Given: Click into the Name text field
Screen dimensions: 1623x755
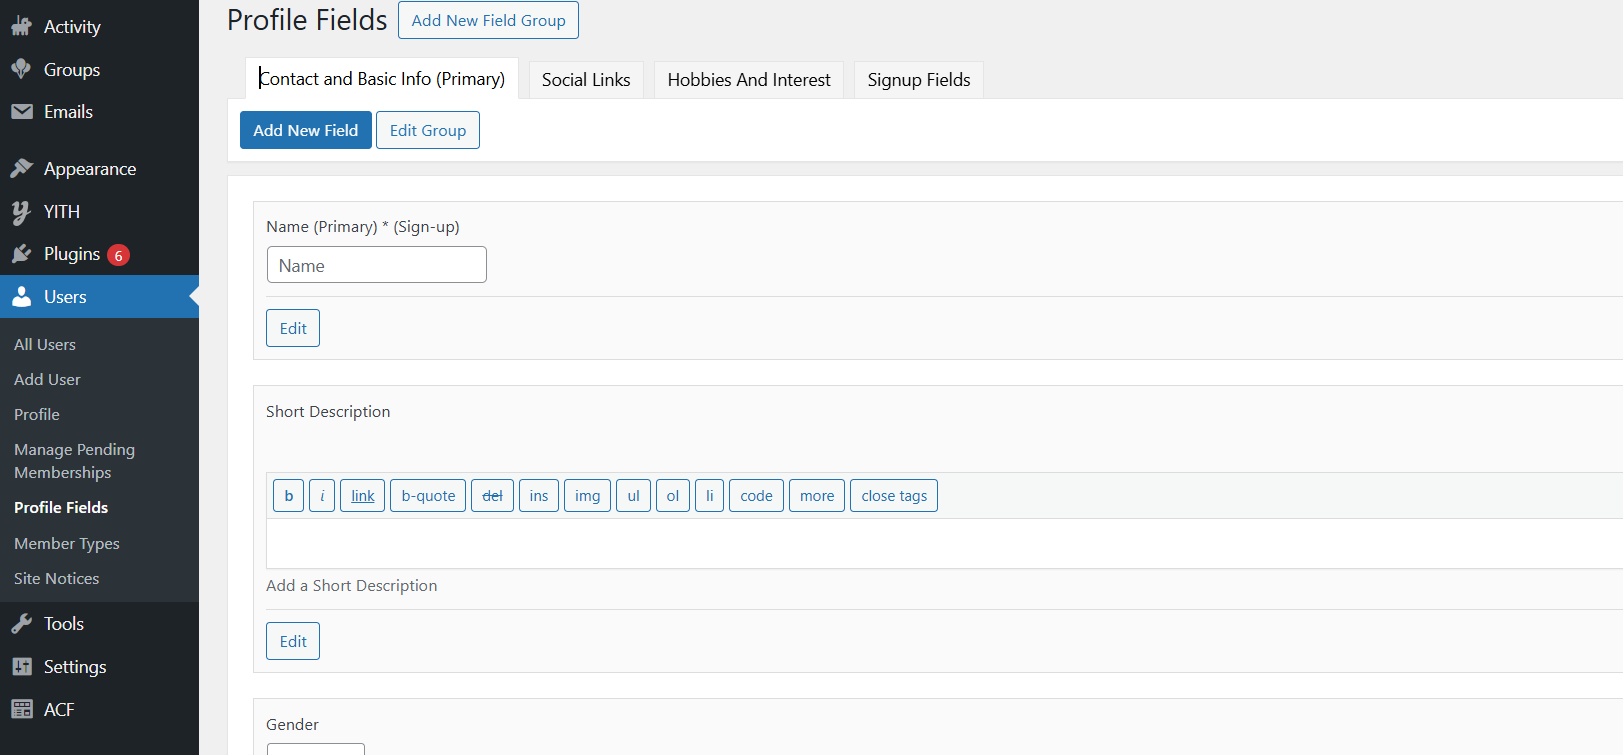Looking at the screenshot, I should [x=376, y=265].
